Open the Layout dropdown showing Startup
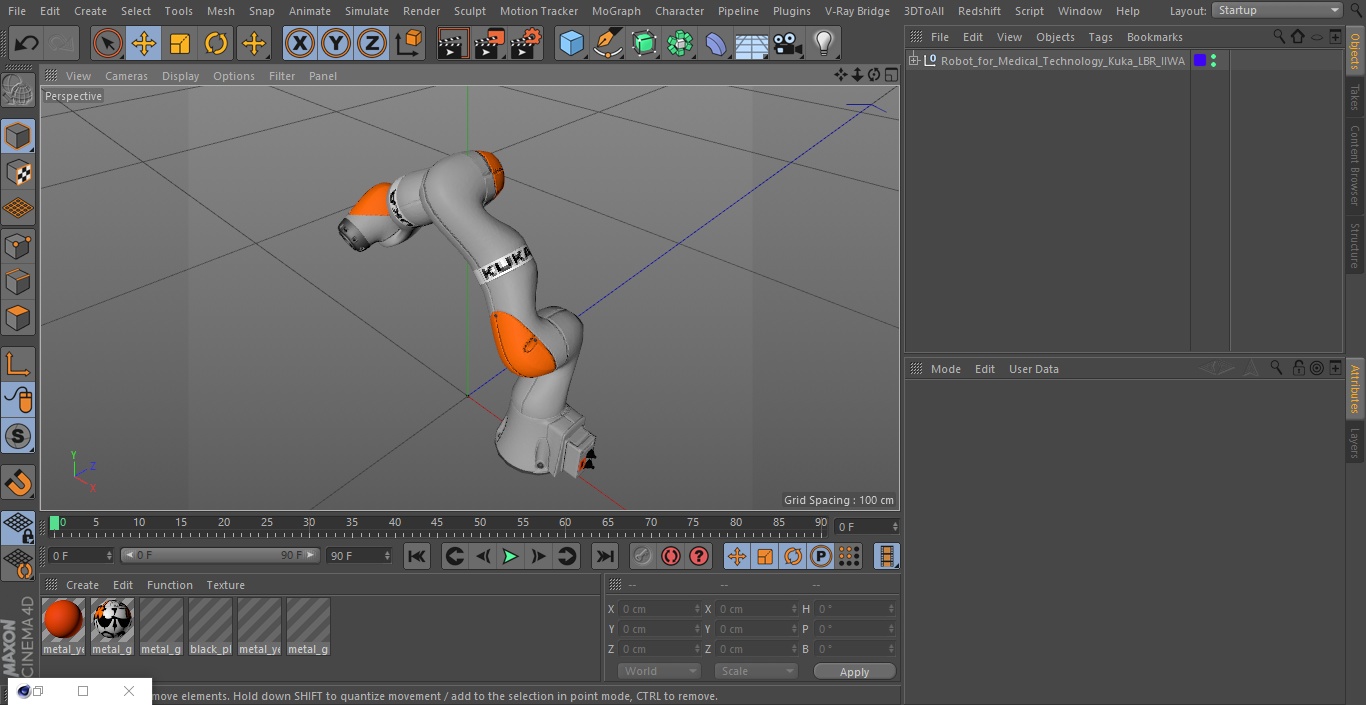The width and height of the screenshot is (1366, 705). coord(1278,10)
